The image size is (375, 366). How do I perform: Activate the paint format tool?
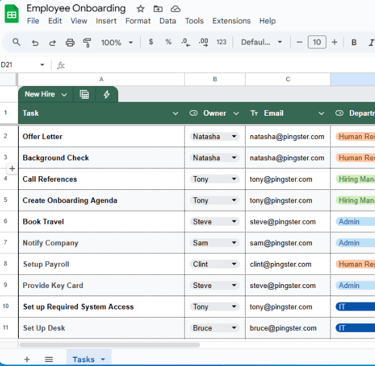pyautogui.click(x=87, y=43)
